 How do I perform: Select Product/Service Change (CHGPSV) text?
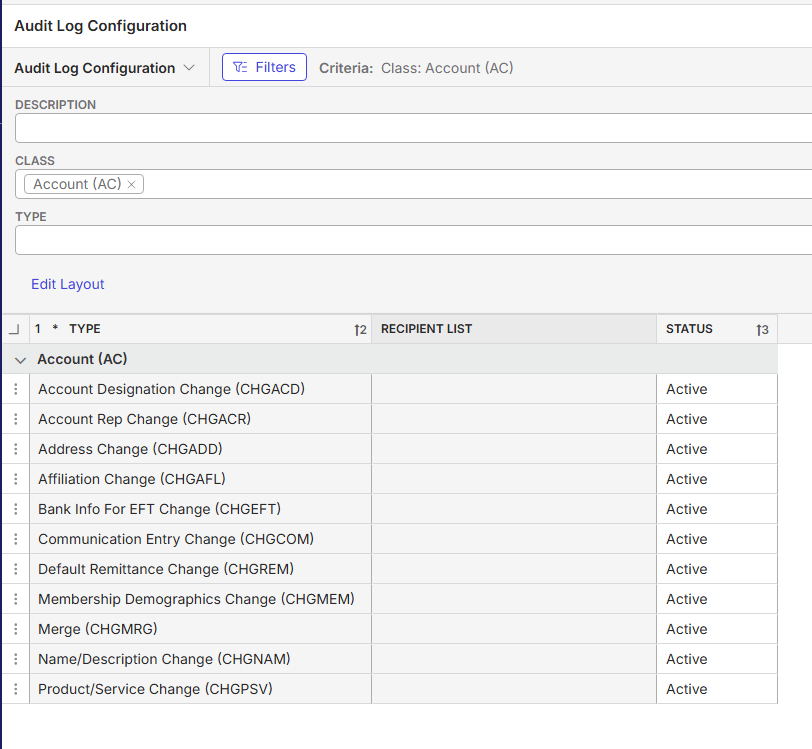pos(155,689)
